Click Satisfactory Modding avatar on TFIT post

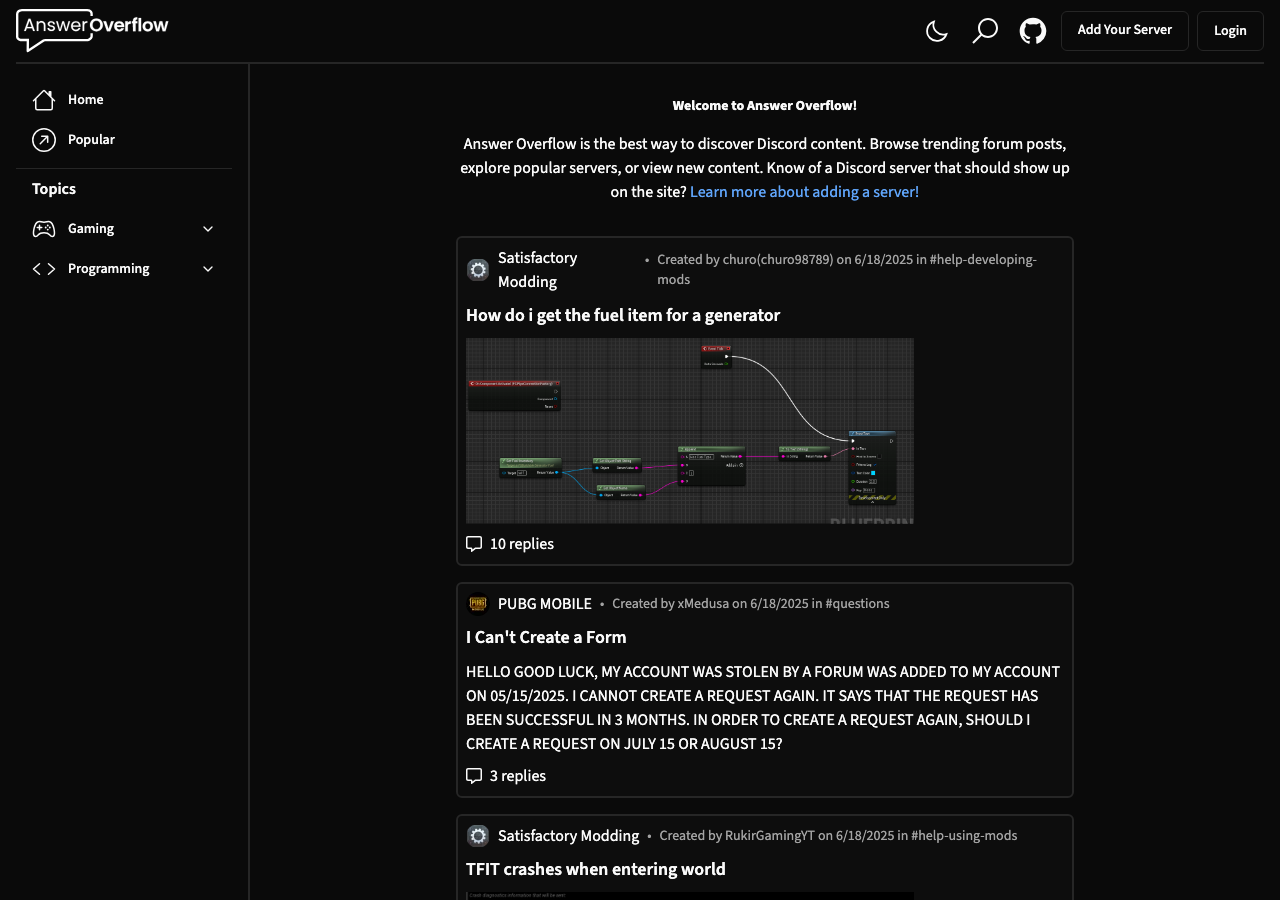tap(478, 836)
